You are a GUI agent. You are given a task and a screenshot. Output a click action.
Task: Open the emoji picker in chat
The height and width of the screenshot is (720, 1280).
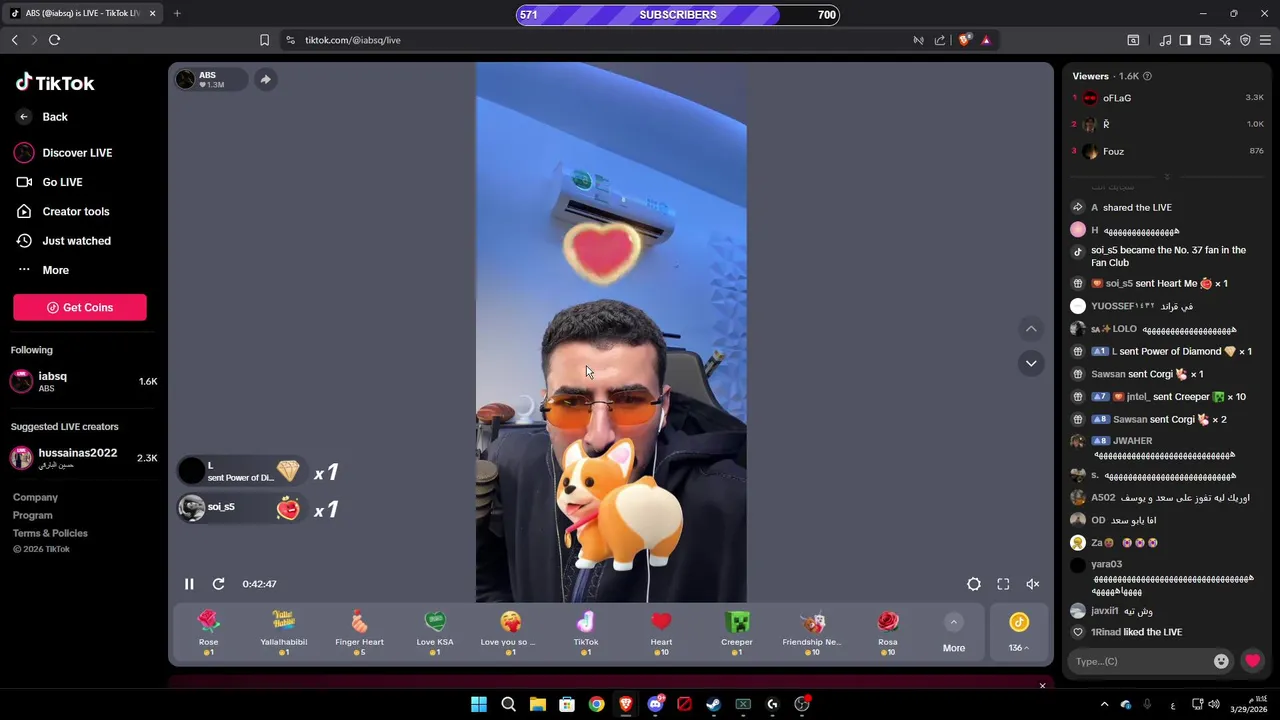coord(1221,661)
